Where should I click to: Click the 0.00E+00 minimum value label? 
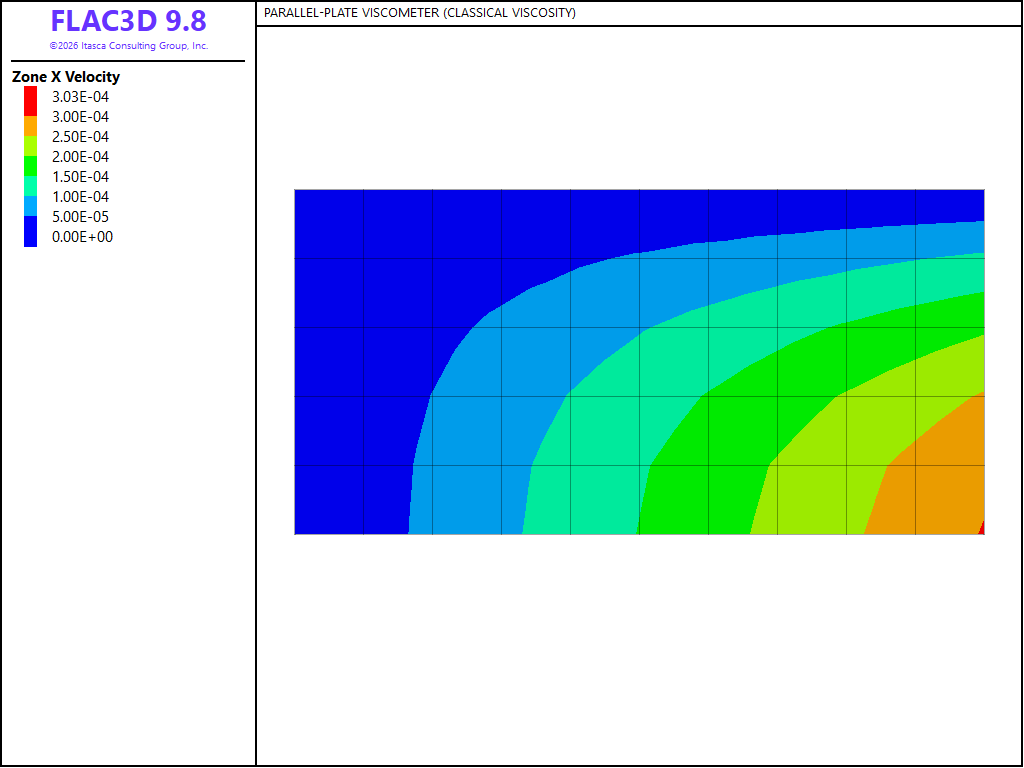[x=82, y=237]
